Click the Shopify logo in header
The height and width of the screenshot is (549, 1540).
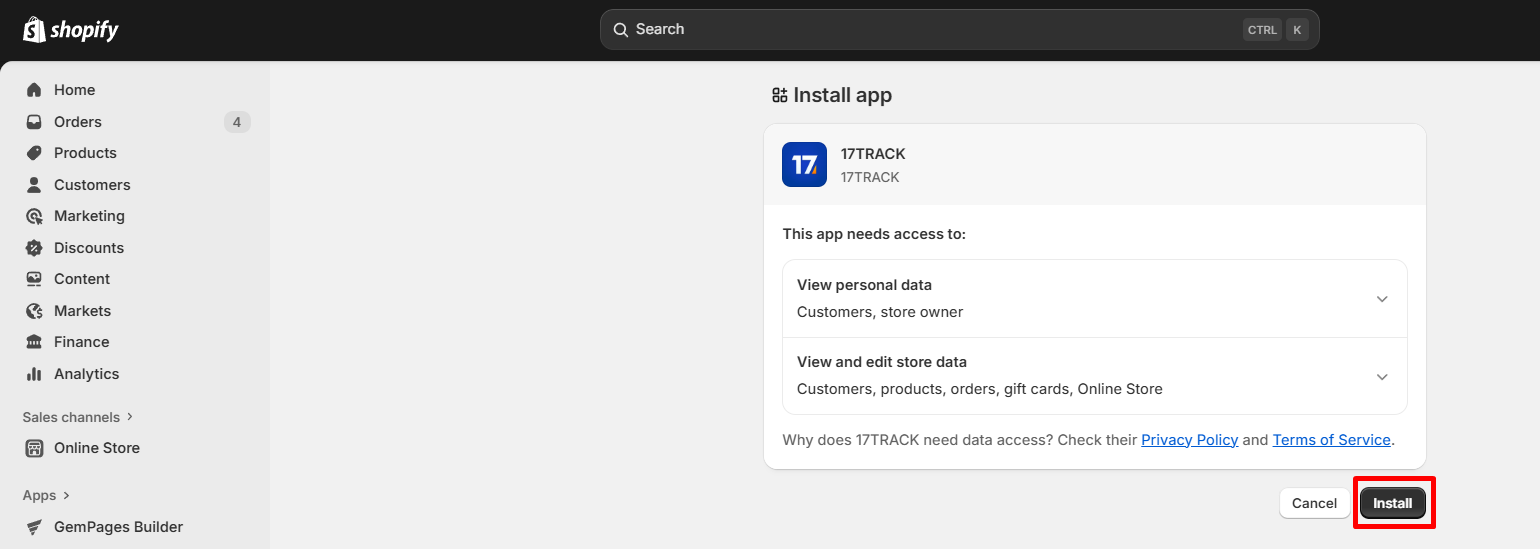point(70,30)
